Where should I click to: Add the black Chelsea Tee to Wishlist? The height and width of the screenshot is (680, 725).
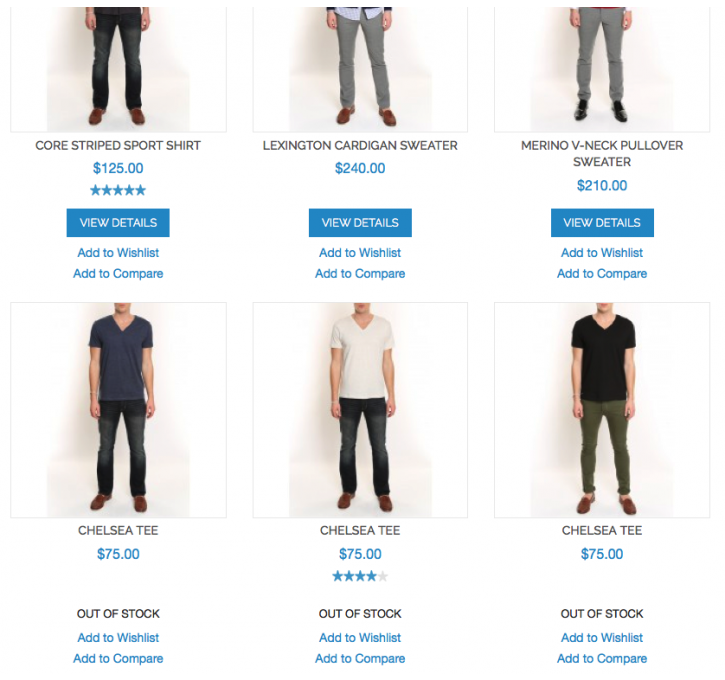click(602, 638)
